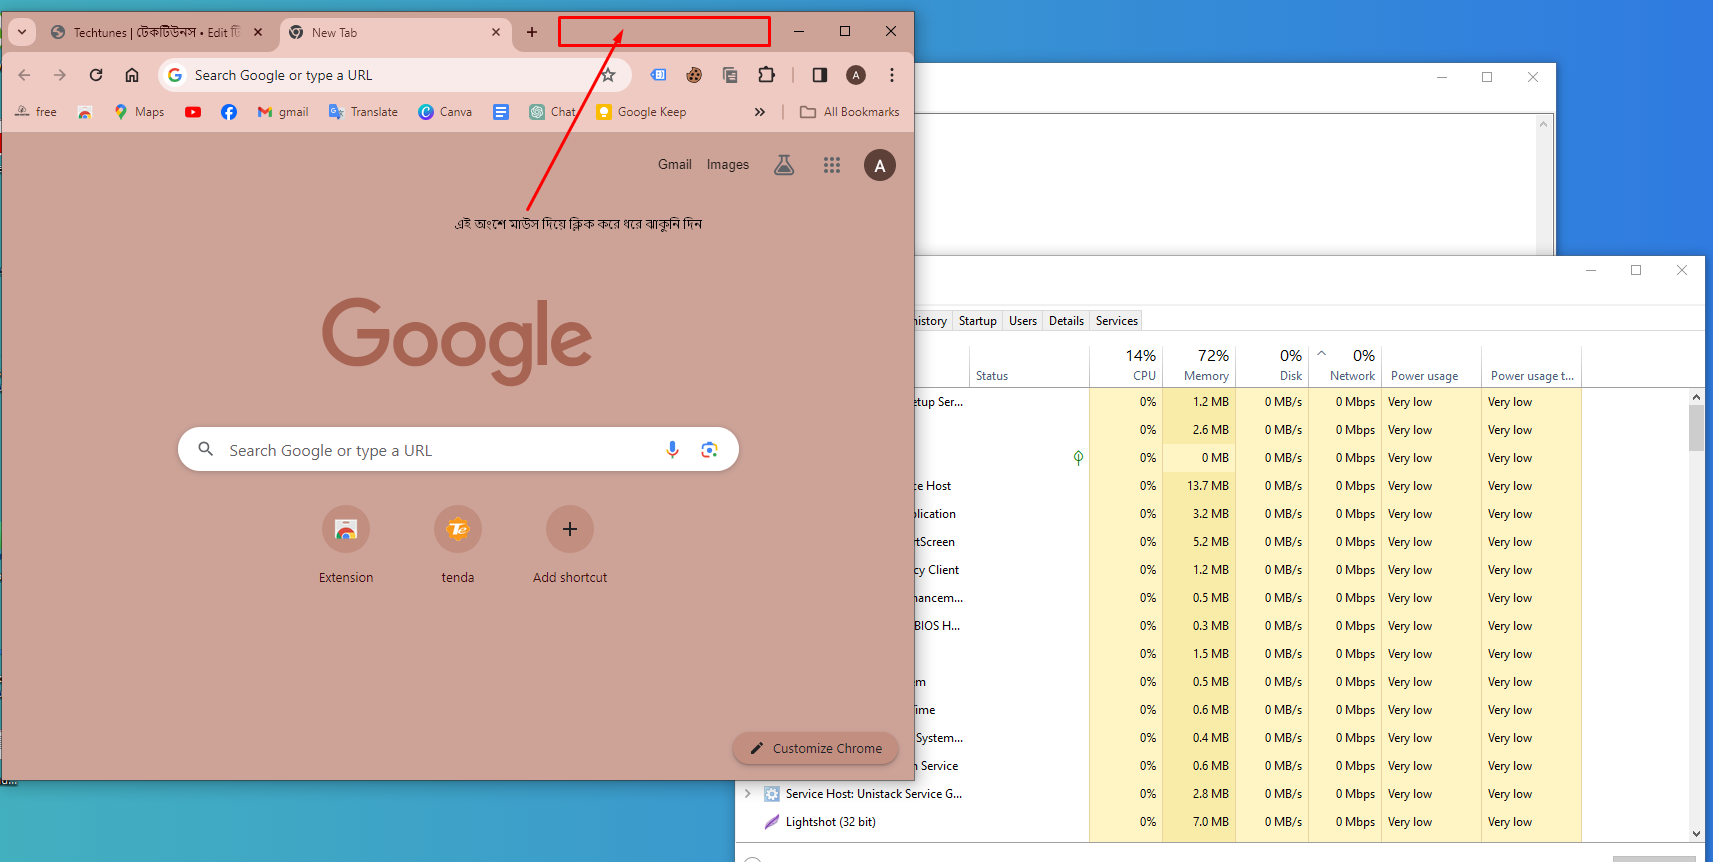Open the Facebook bookmark
The width and height of the screenshot is (1713, 862).
point(229,112)
